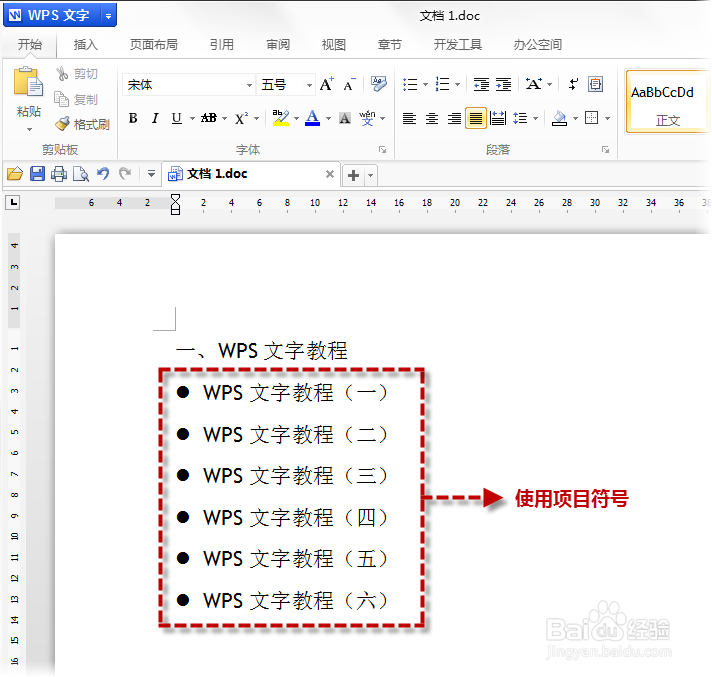The height and width of the screenshot is (677, 712).
Task: Toggle show paragraph marks icon
Action: tap(573, 84)
